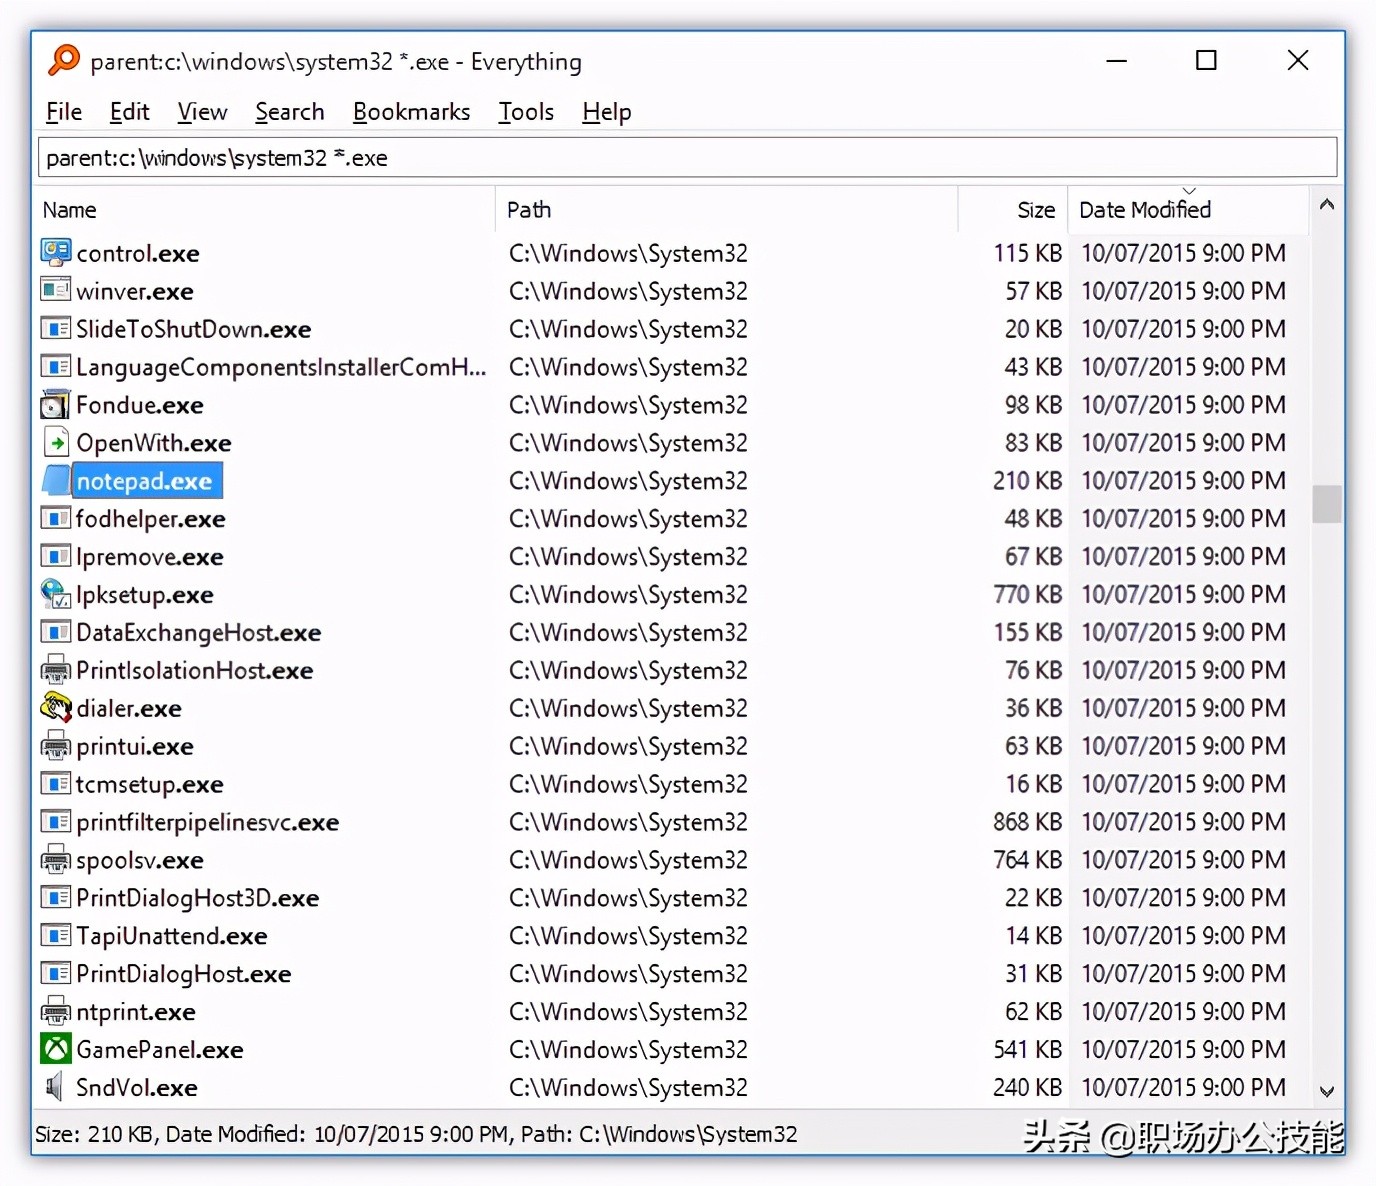The height and width of the screenshot is (1186, 1376).
Task: Click inside the search query field
Action: click(686, 158)
